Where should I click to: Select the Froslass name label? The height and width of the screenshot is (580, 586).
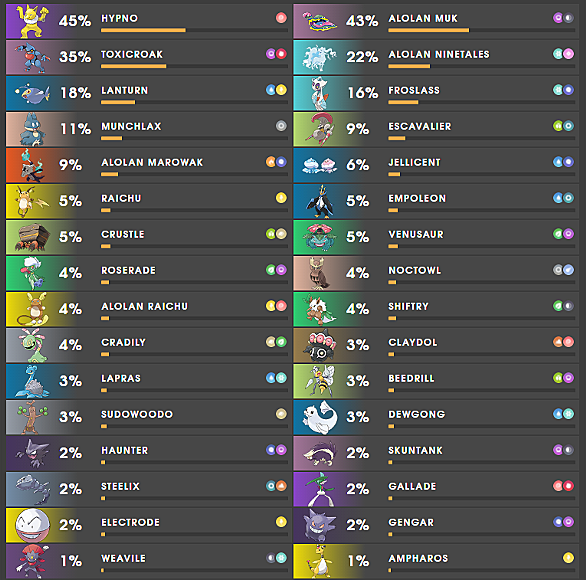414,90
